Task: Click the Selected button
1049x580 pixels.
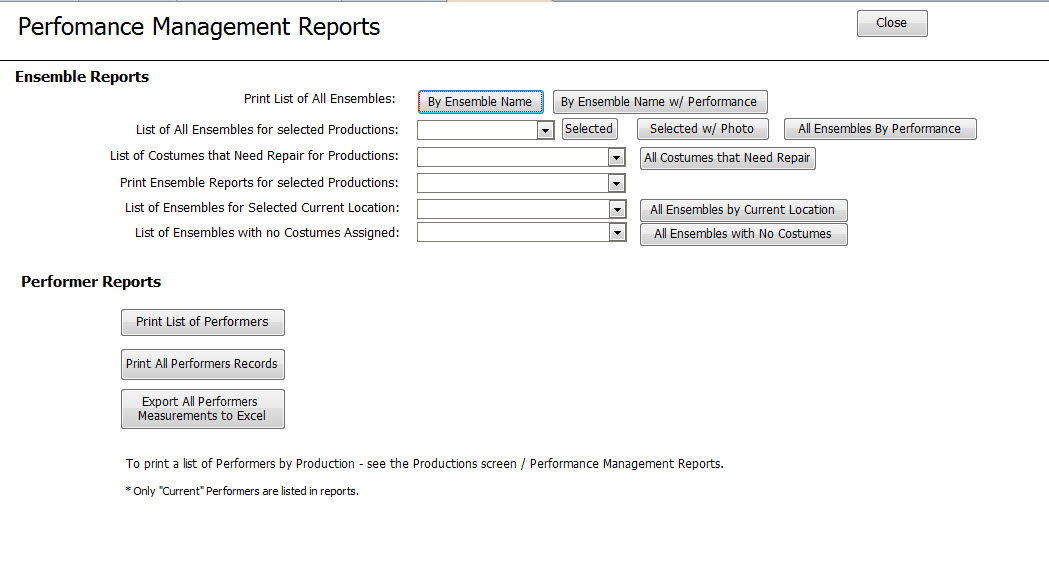Action: tap(589, 128)
